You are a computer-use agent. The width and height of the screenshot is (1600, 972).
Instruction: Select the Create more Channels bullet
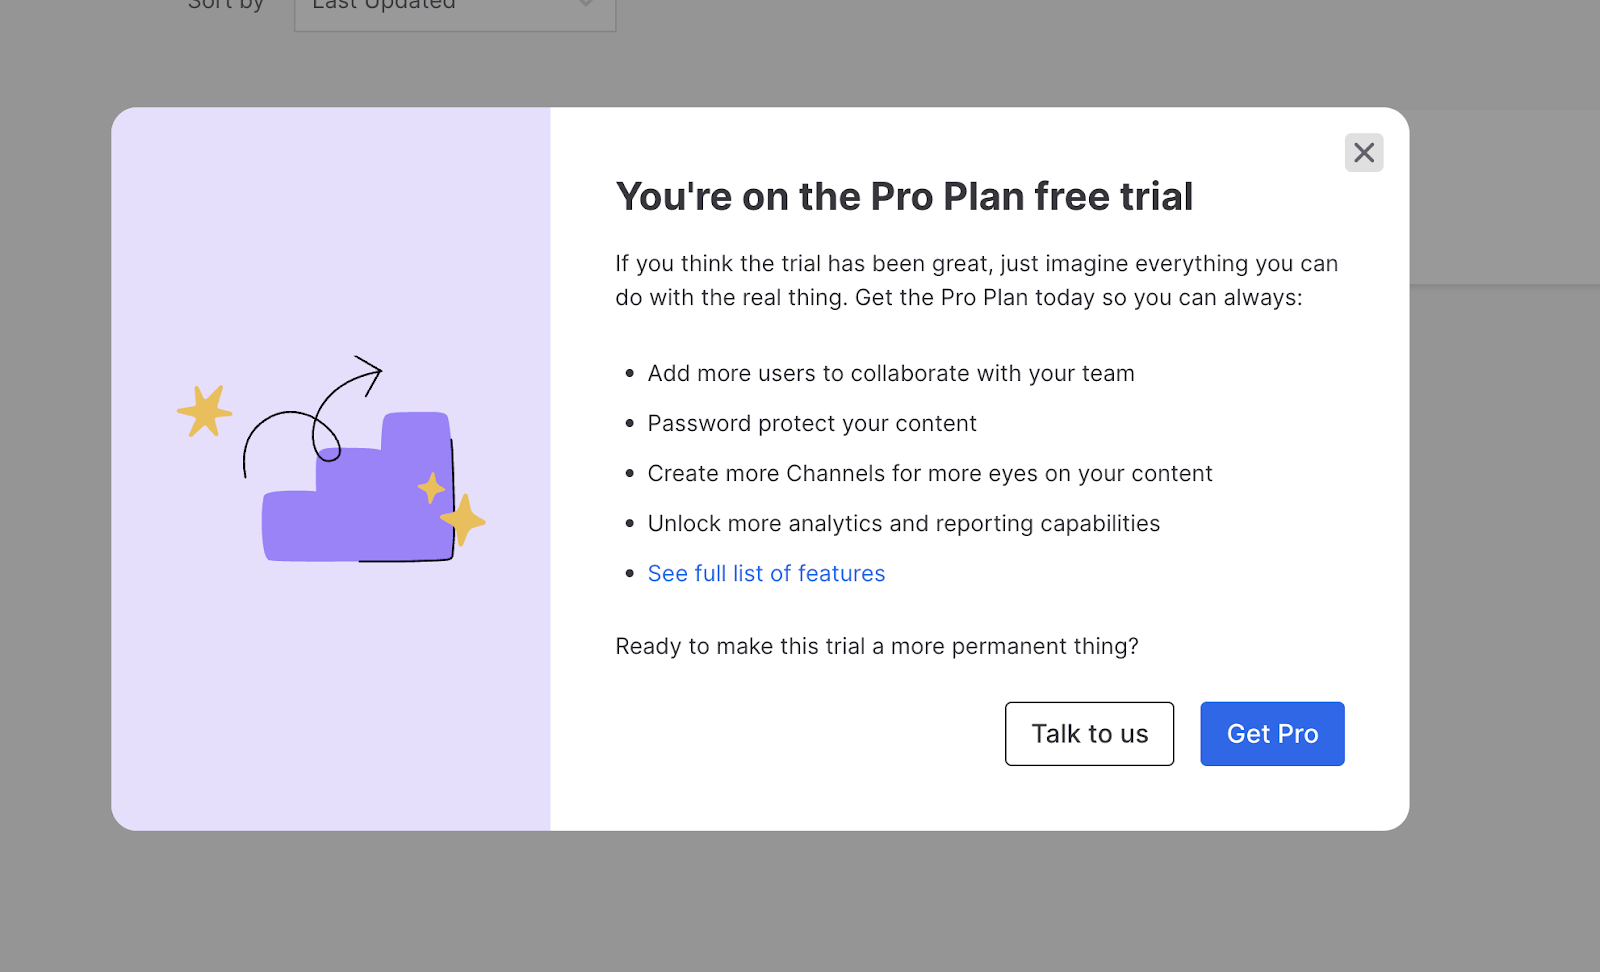(x=930, y=473)
